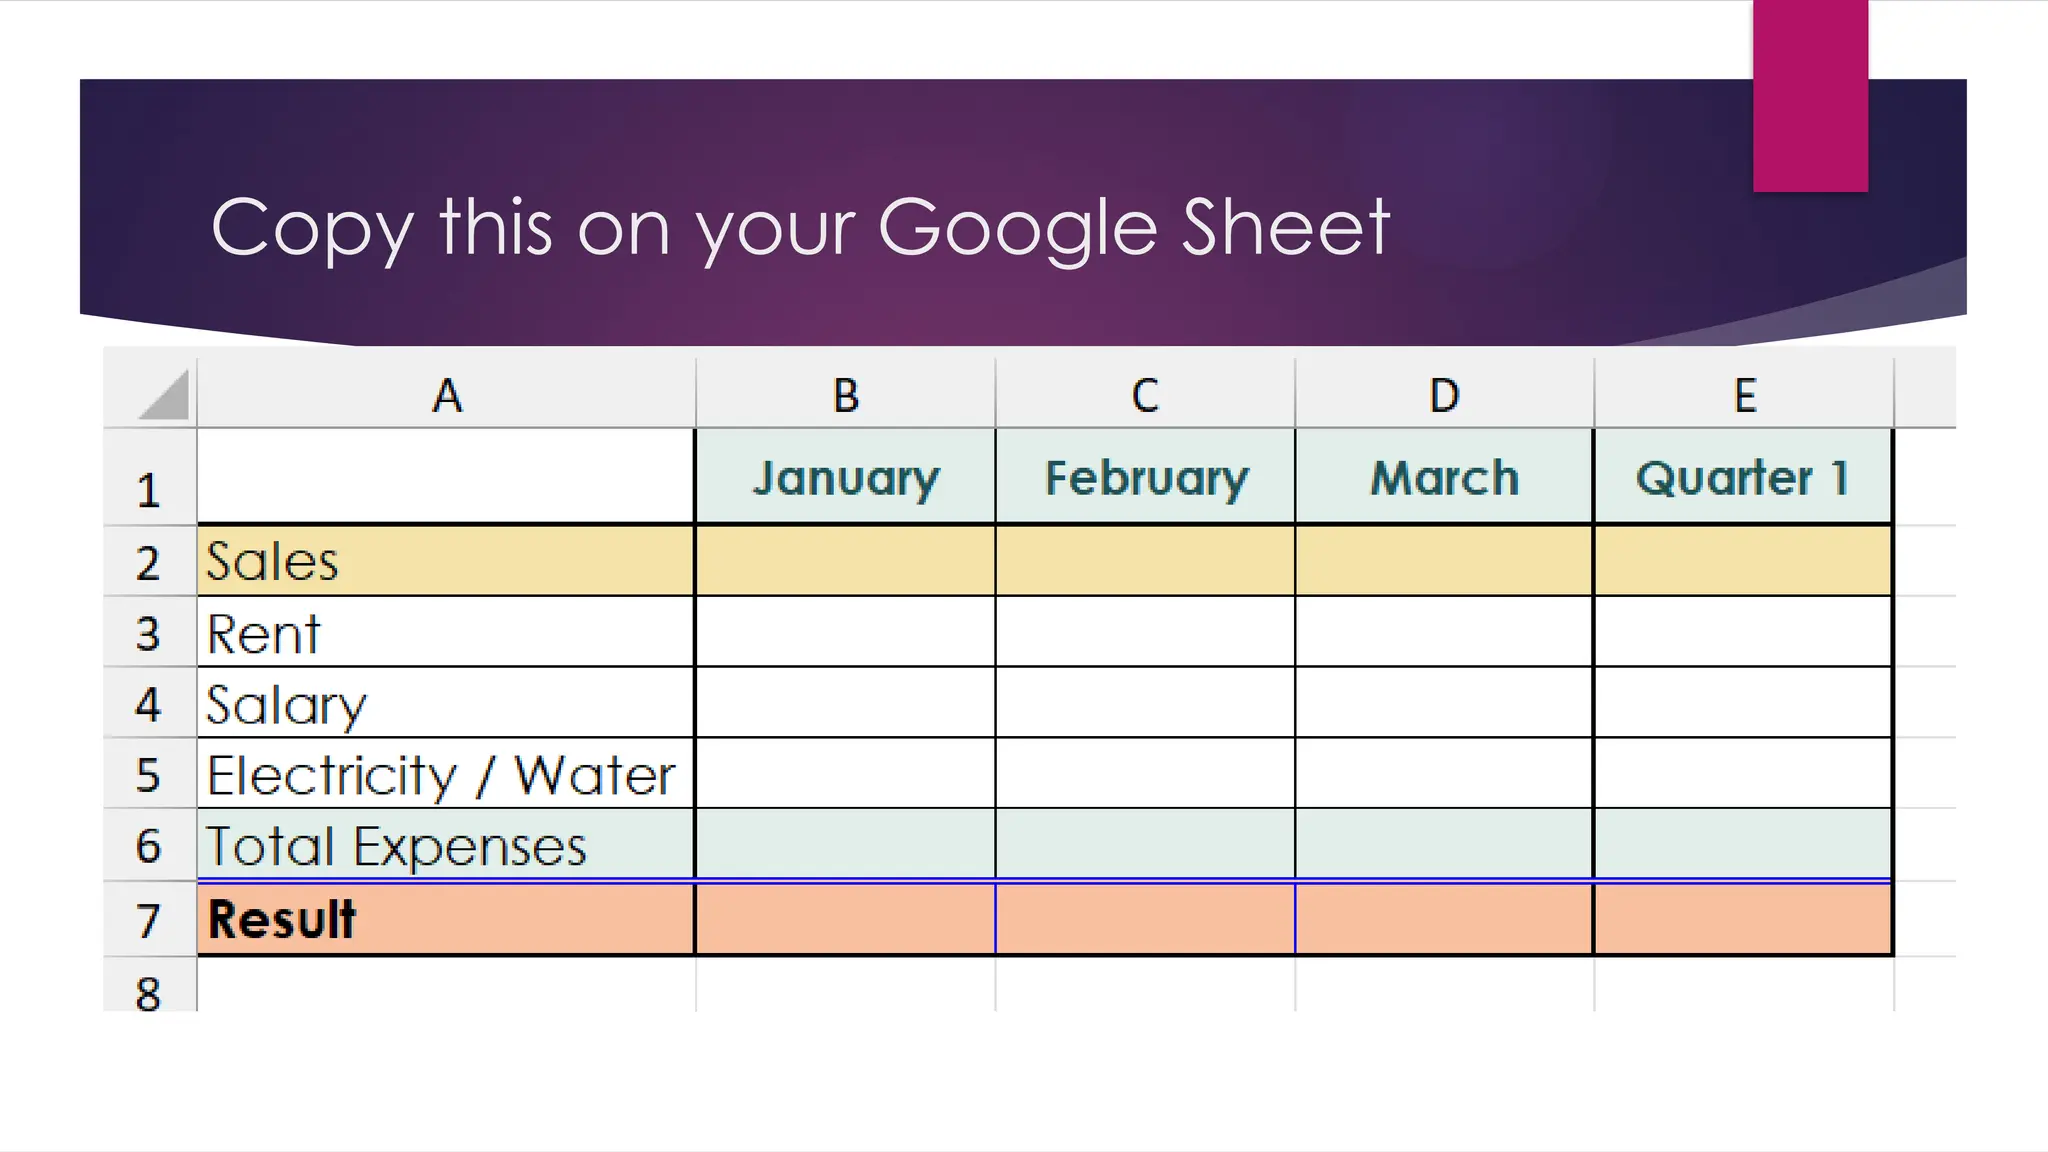Viewport: 2048px width, 1152px height.
Task: Select the bold Result label cell
Action: [x=446, y=918]
